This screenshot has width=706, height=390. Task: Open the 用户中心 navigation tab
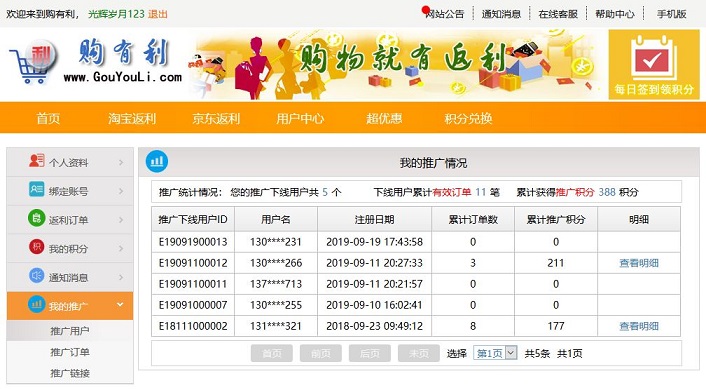tap(300, 118)
